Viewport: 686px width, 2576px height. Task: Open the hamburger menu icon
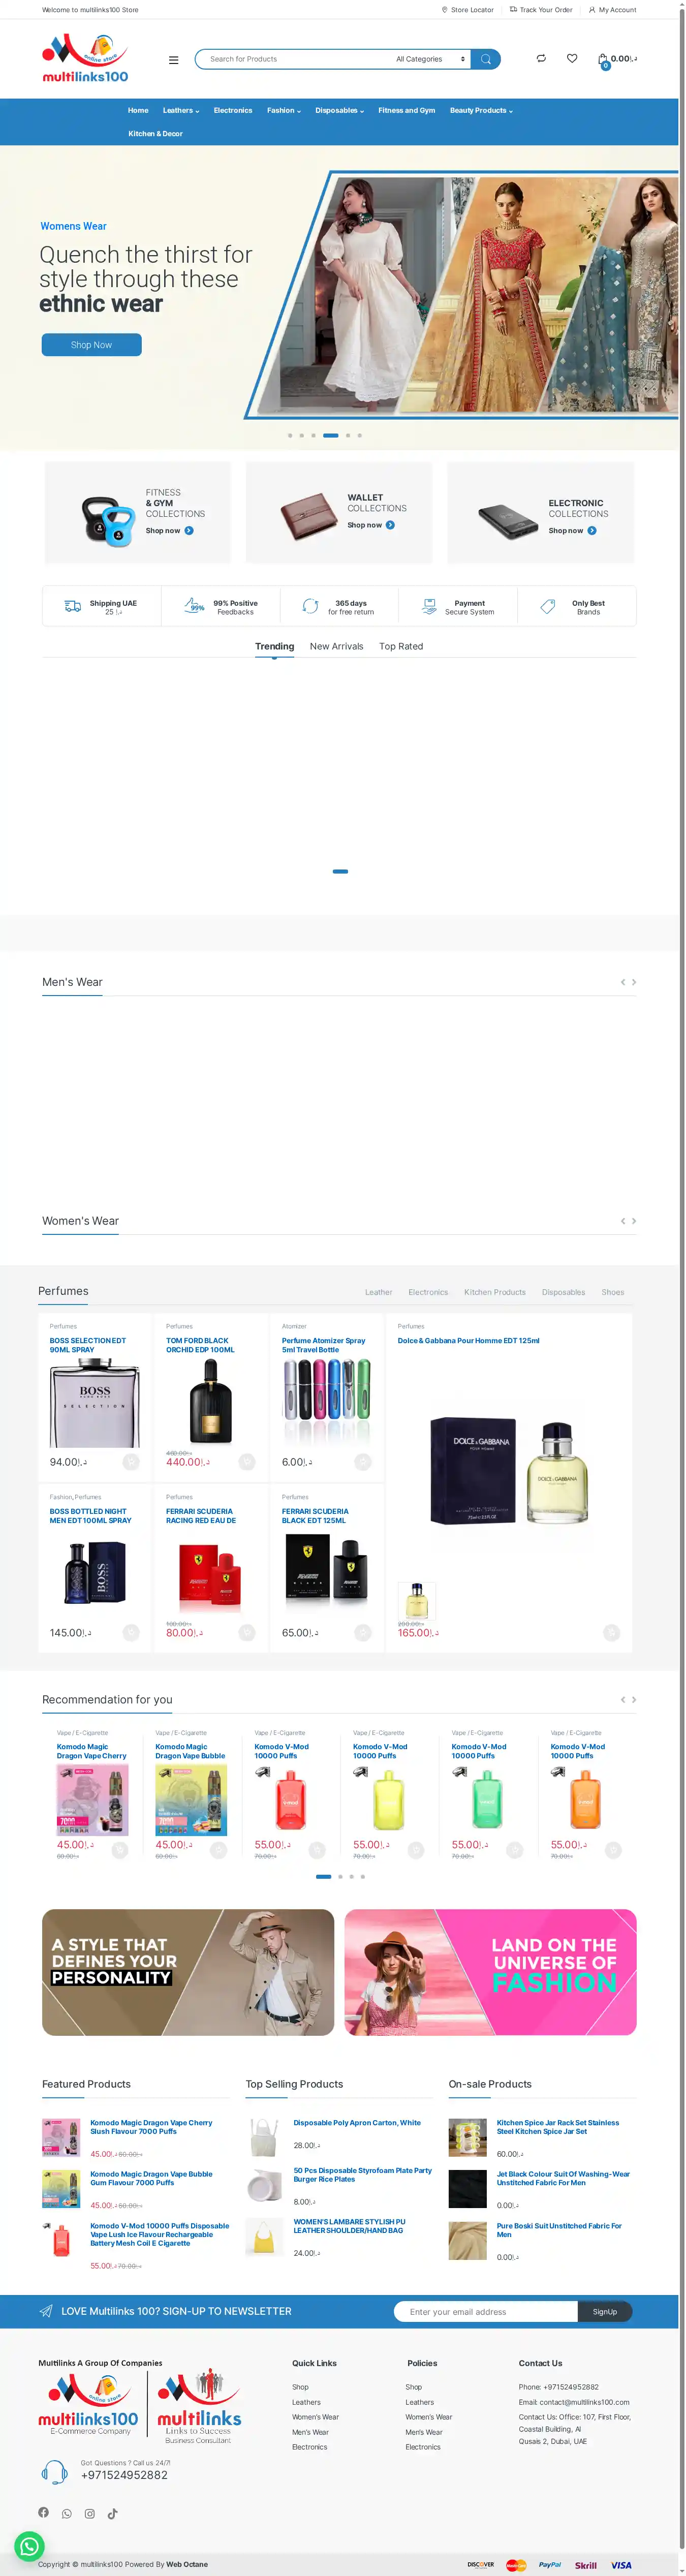[x=174, y=60]
